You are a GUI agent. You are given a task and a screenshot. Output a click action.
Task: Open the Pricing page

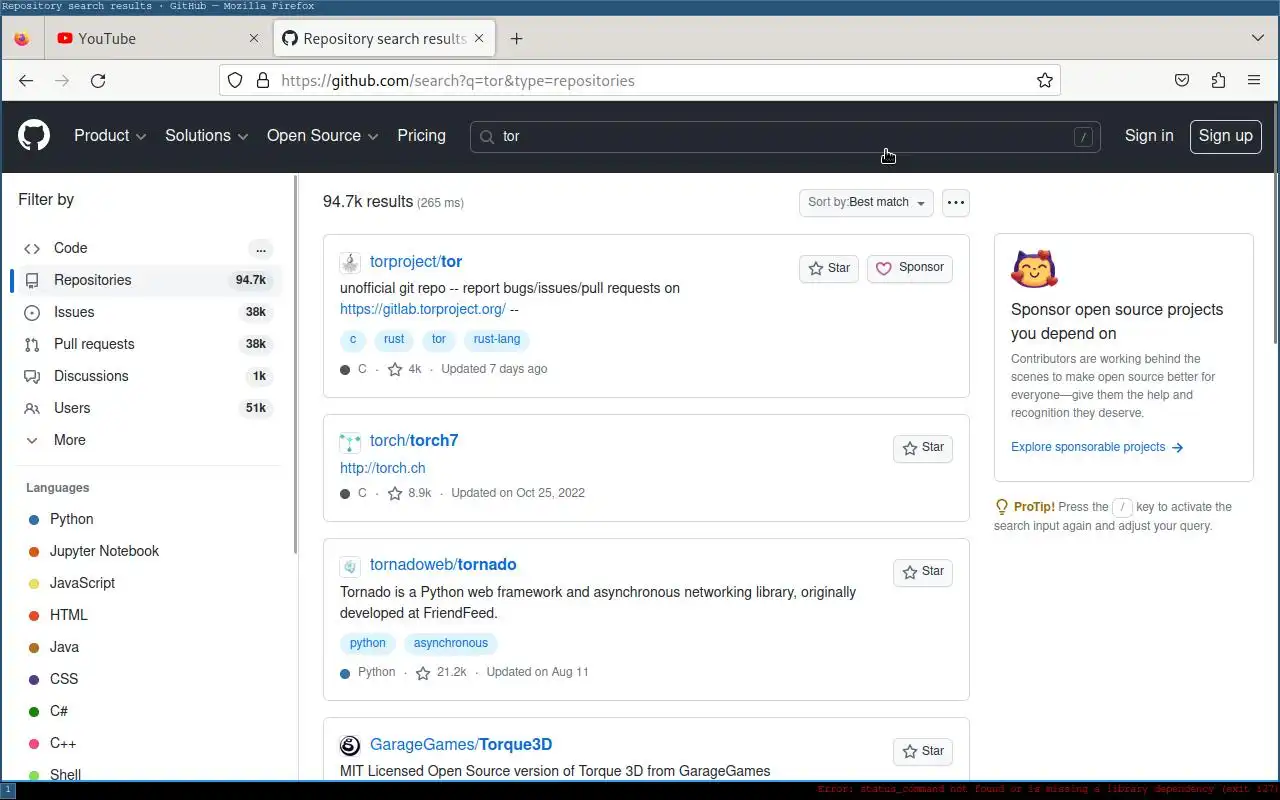[x=421, y=136]
